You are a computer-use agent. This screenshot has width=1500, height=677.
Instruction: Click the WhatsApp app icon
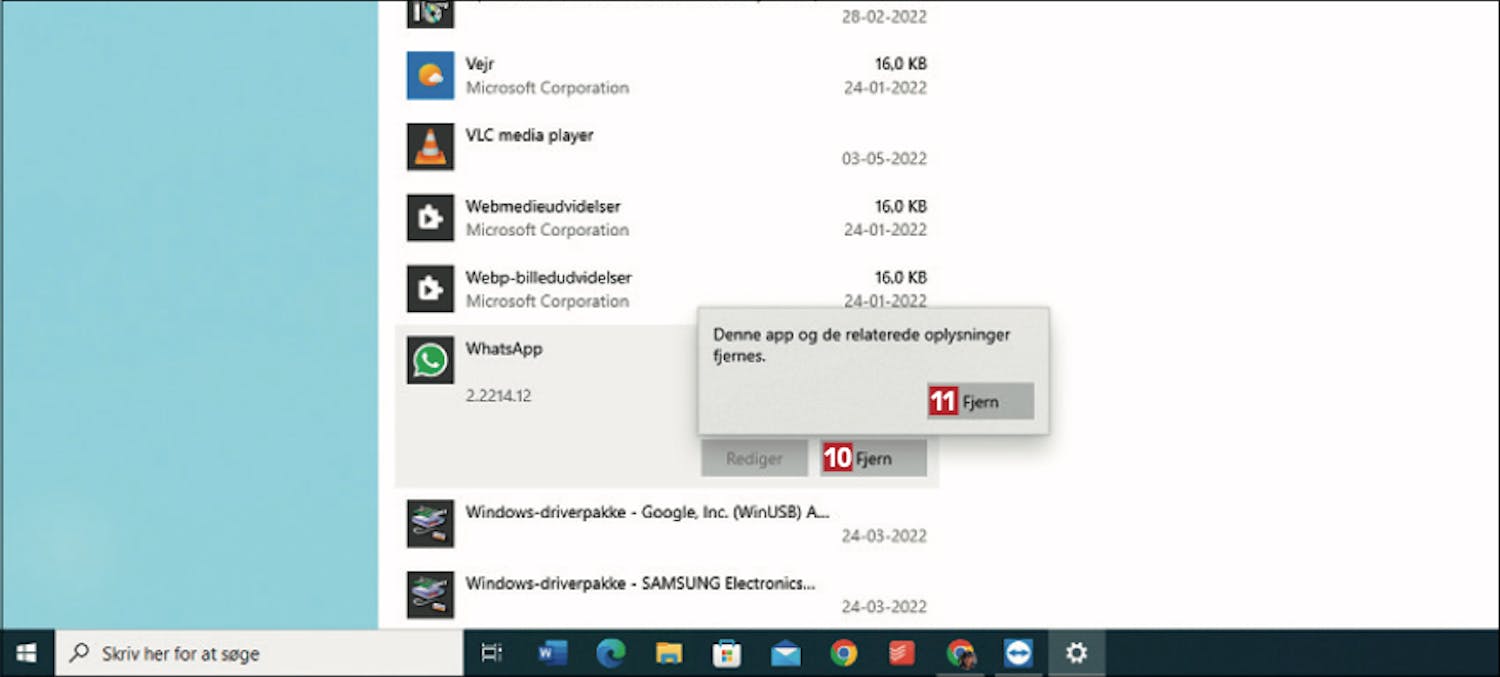click(430, 360)
